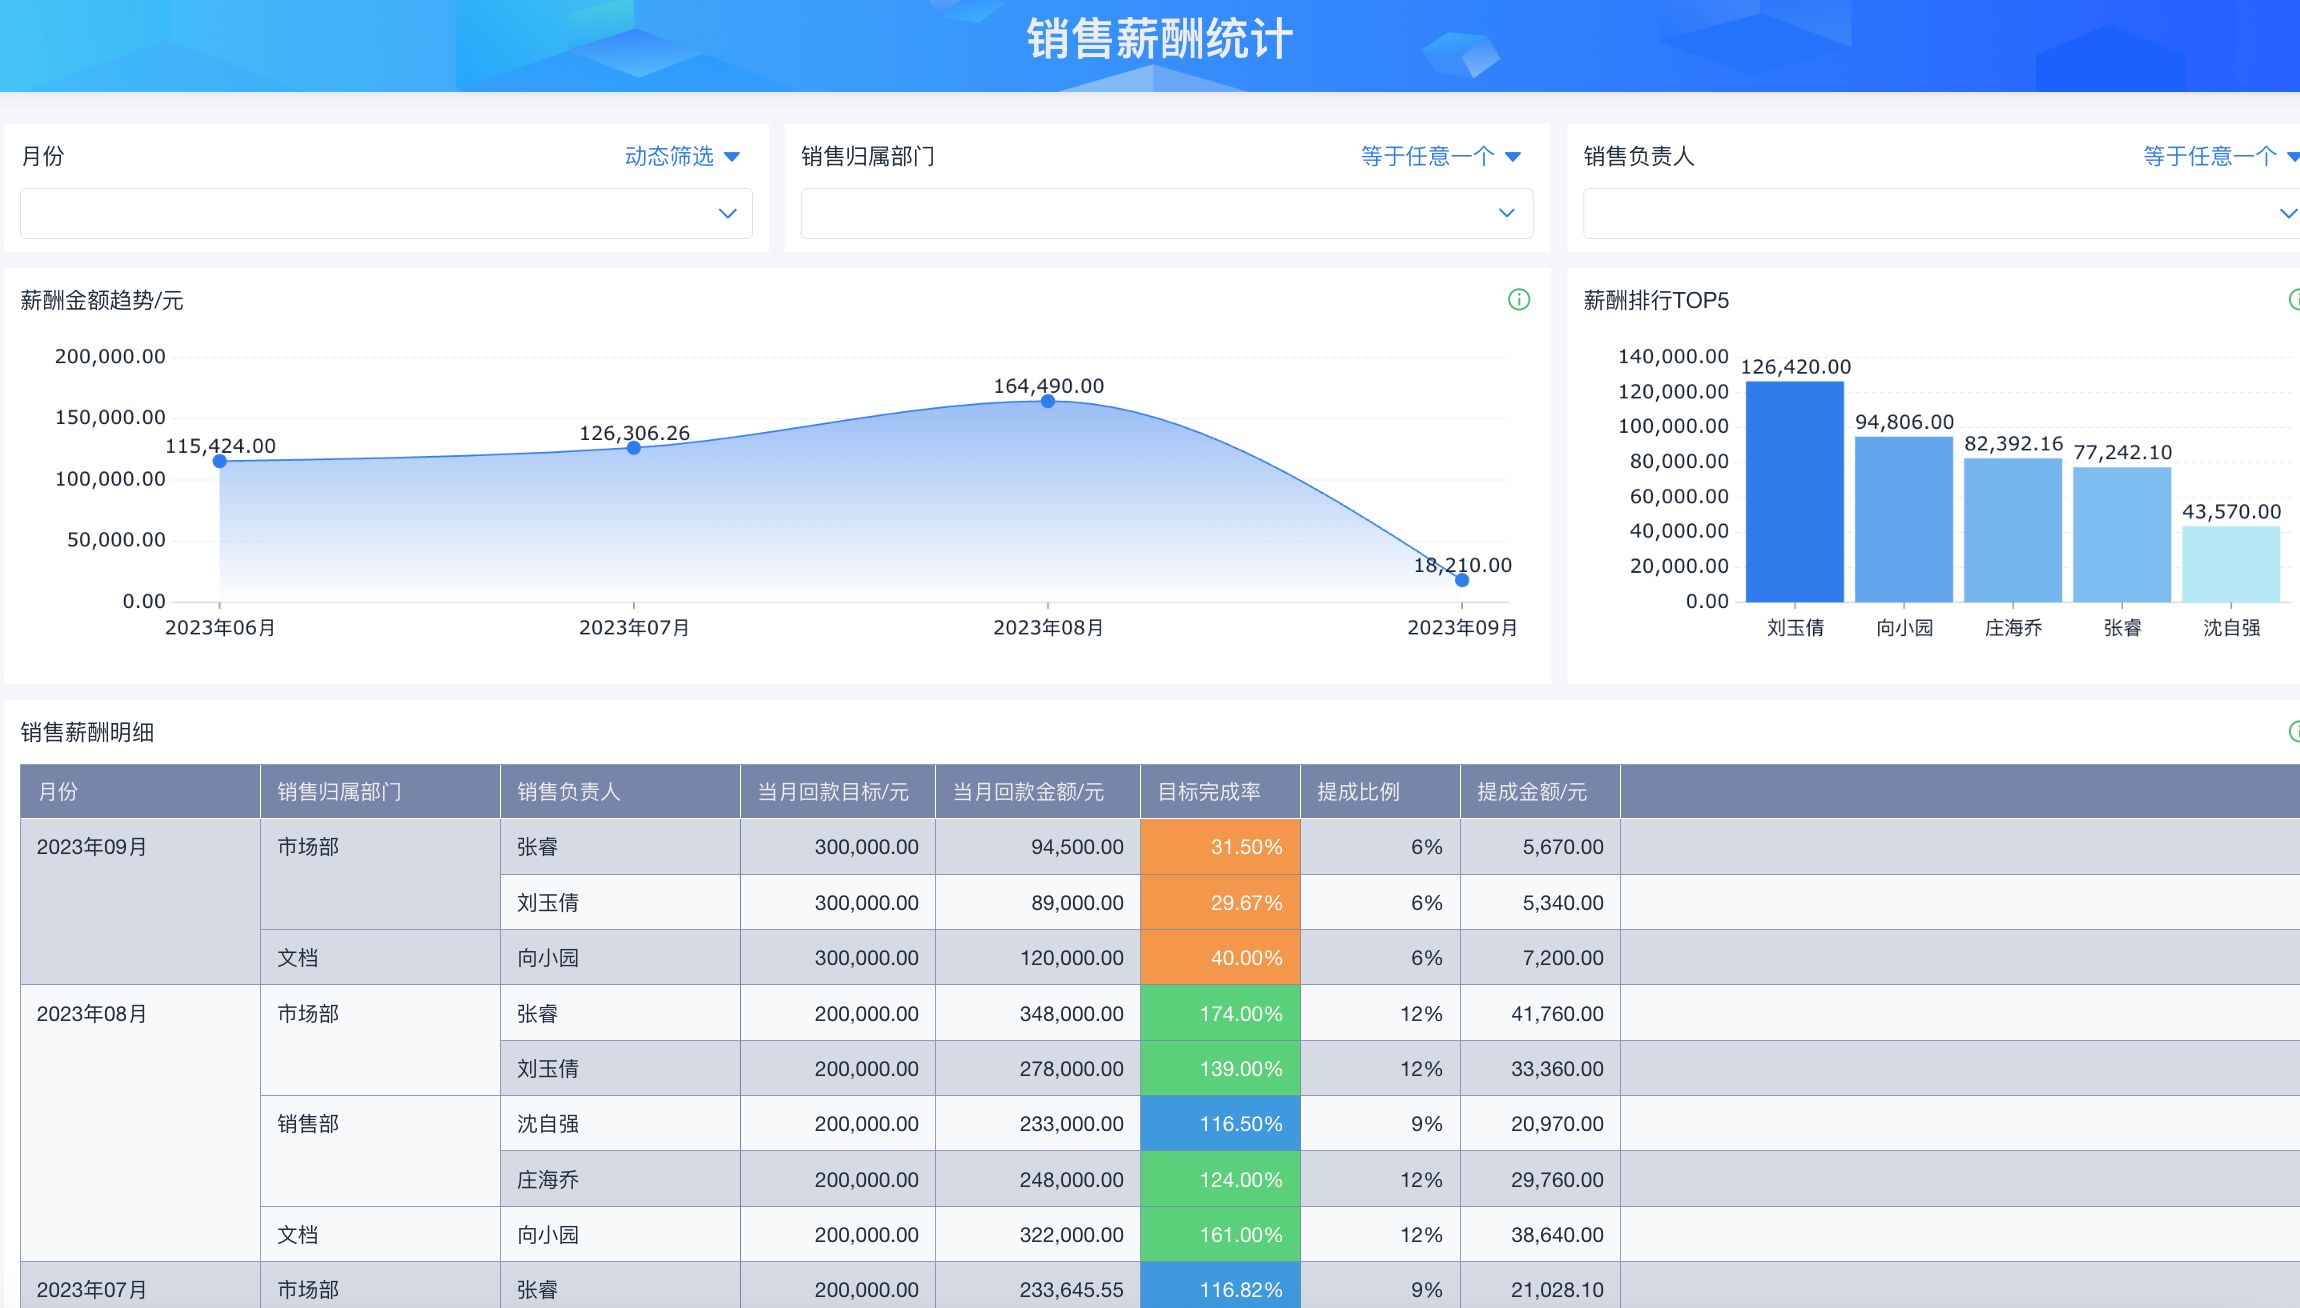
Task: Click the info icon beside 薪酬排行TOP5
Action: [2294, 300]
